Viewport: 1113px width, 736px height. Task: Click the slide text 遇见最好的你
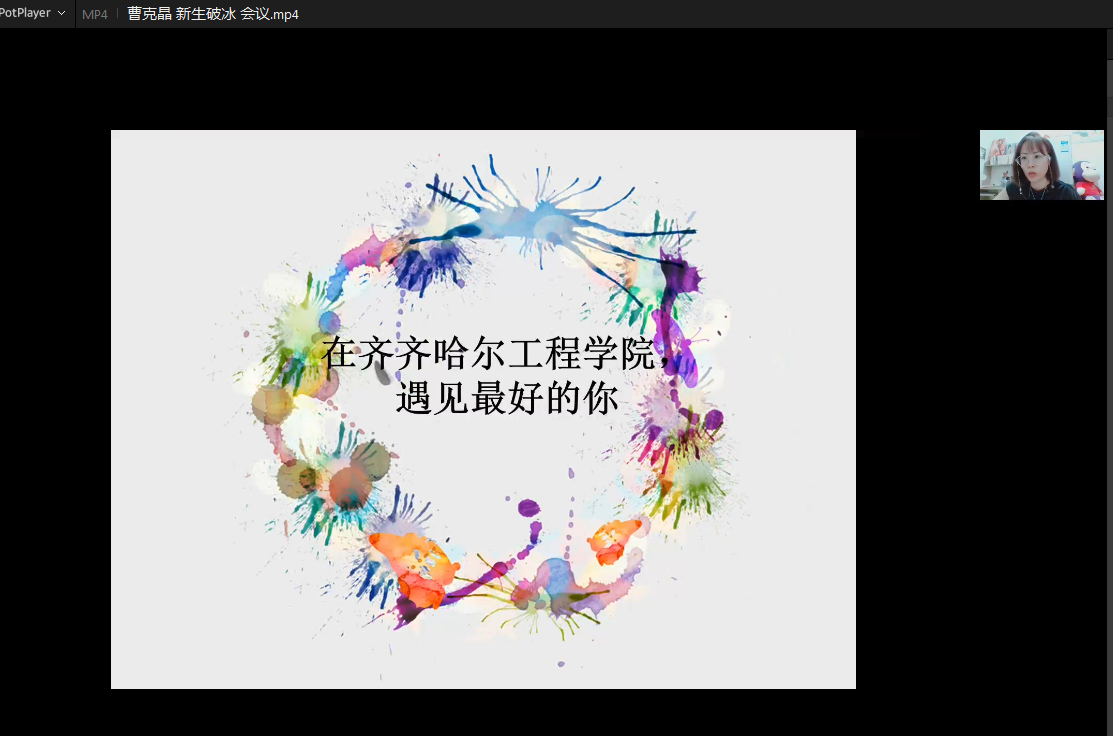coord(507,399)
